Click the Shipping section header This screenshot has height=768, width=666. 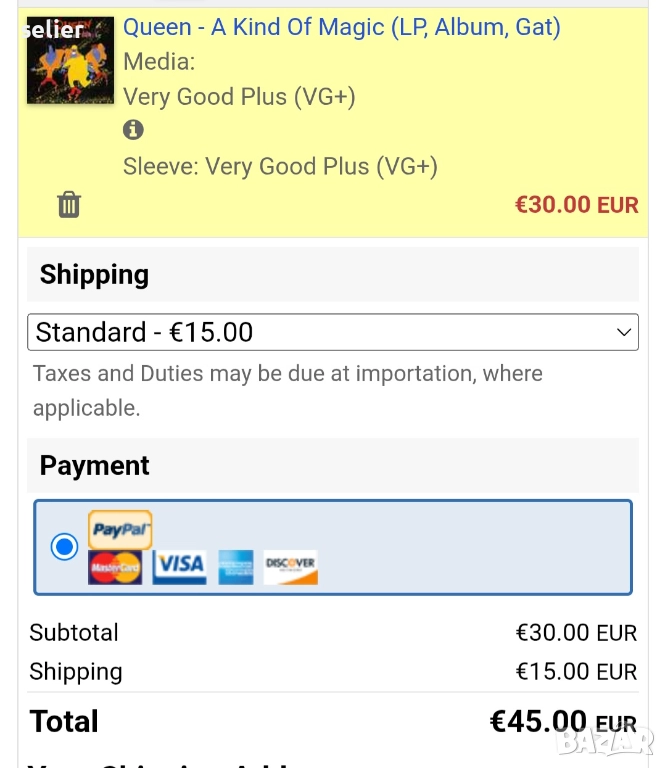94,275
